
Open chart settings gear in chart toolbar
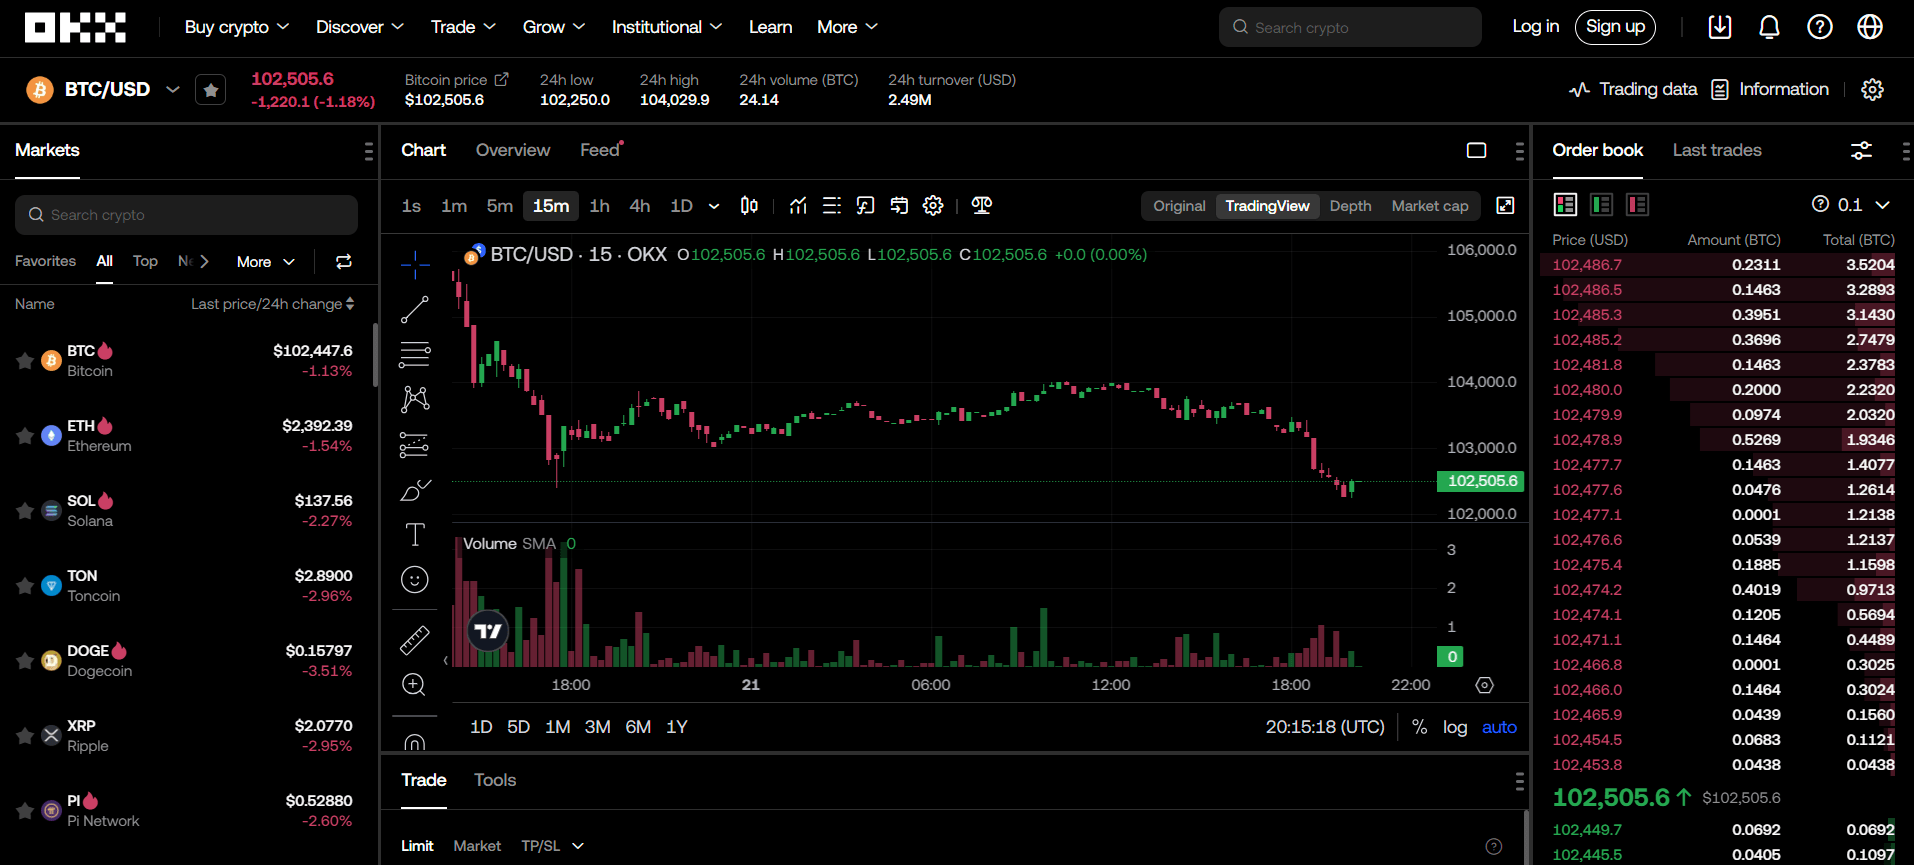coord(933,206)
